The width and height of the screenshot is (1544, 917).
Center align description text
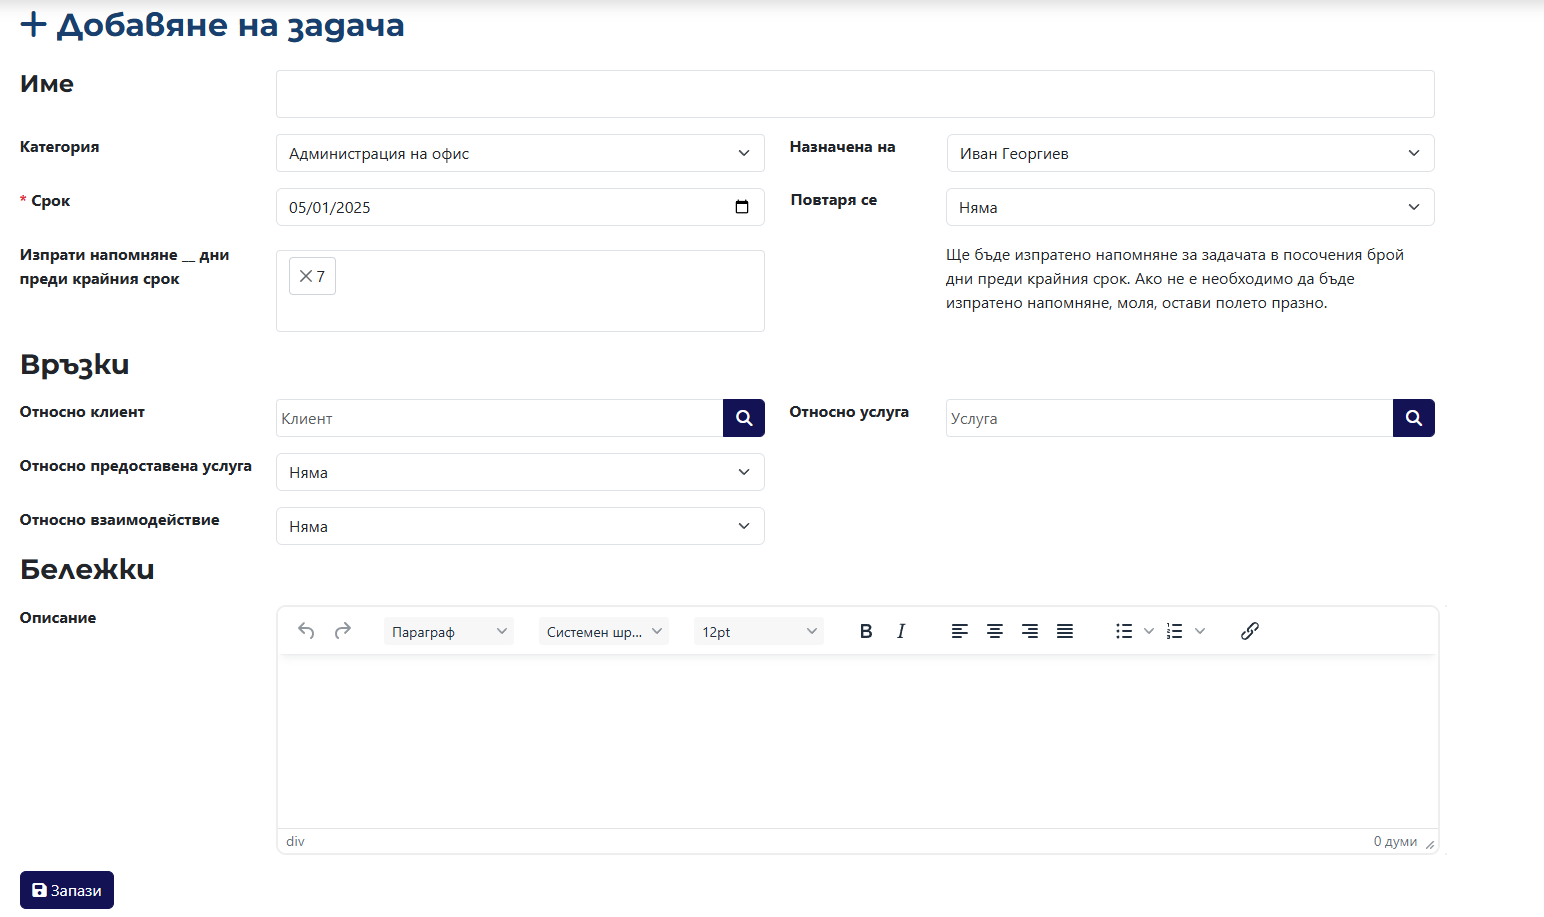pyautogui.click(x=995, y=631)
